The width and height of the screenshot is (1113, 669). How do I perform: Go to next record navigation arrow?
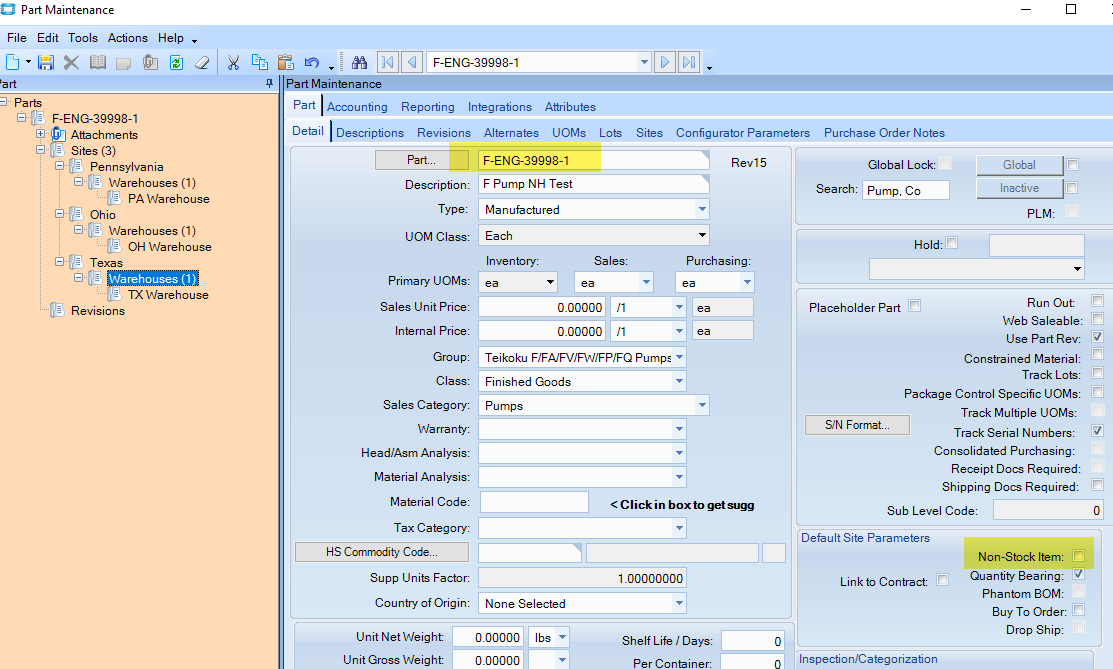coord(664,62)
